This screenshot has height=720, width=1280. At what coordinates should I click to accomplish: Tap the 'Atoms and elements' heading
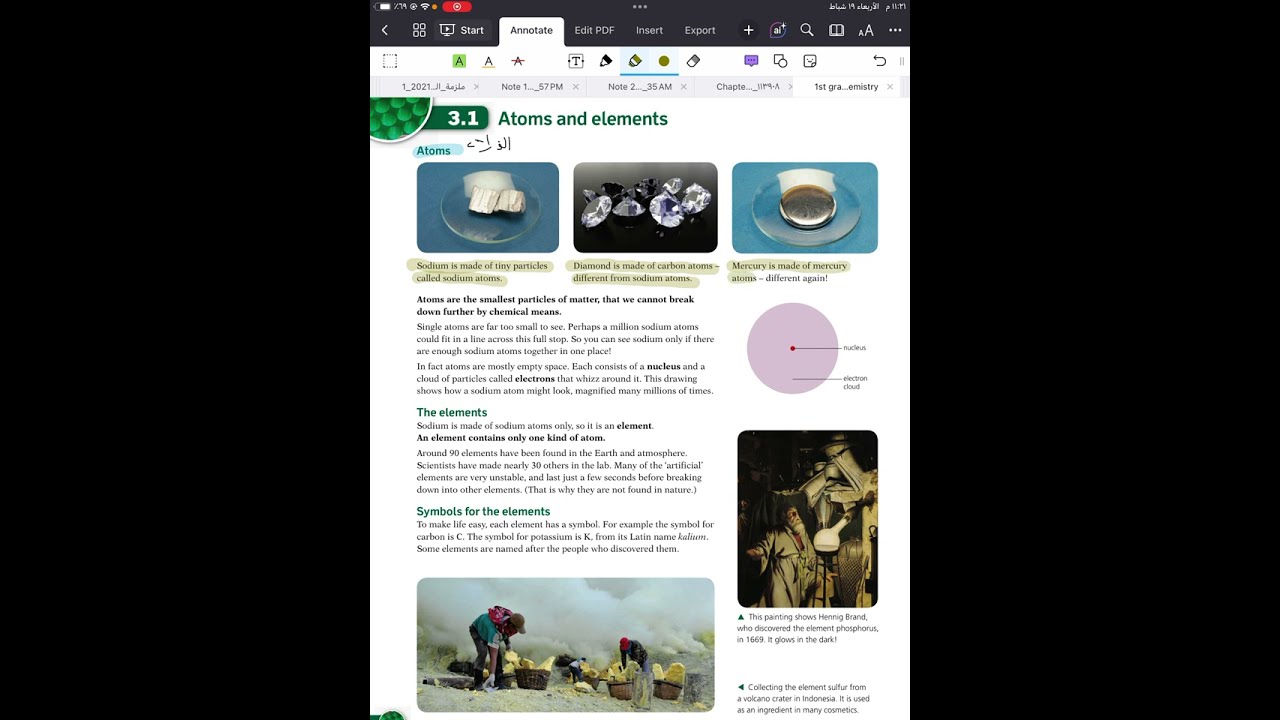tap(583, 119)
